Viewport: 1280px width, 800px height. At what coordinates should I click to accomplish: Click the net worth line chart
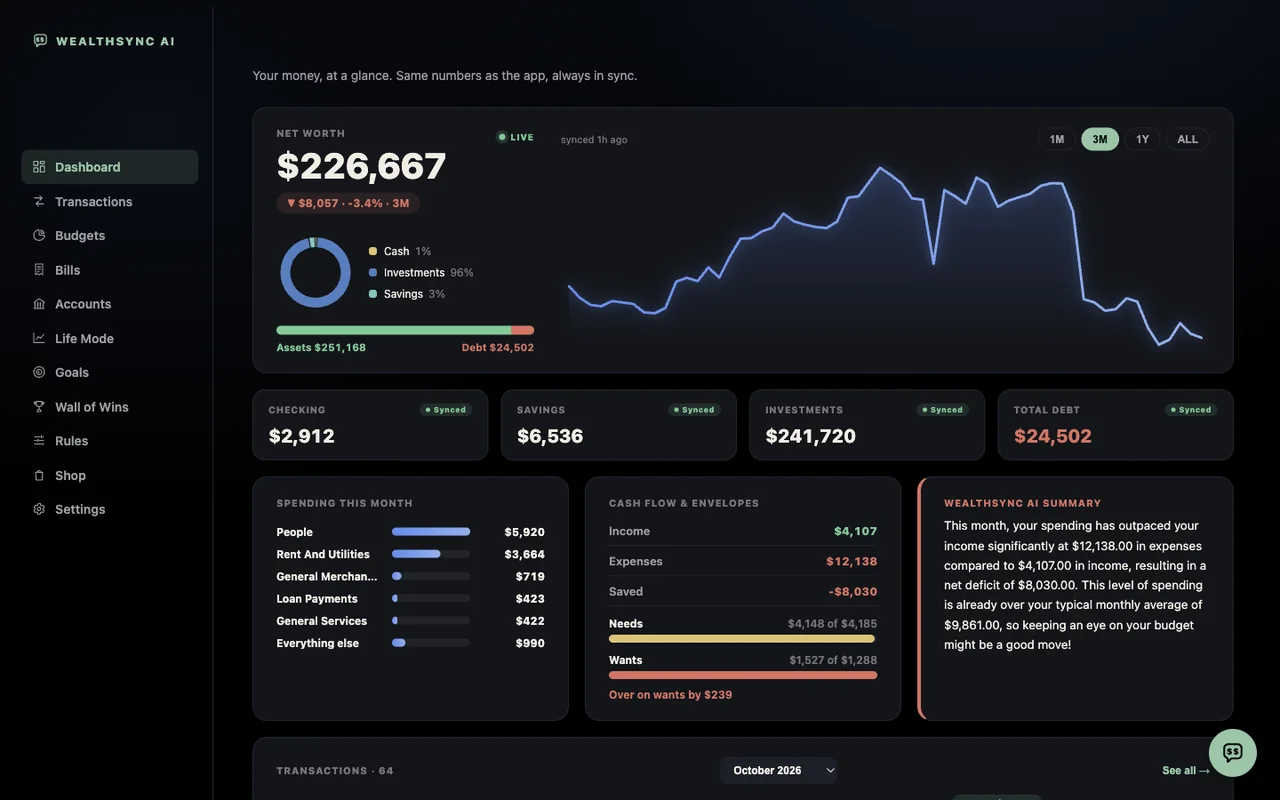pos(885,257)
